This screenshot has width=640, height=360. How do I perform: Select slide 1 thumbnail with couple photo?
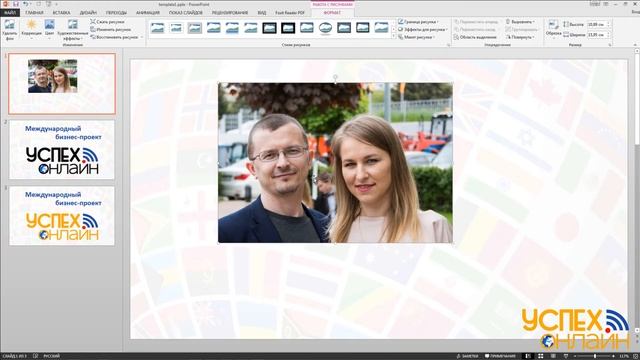pyautogui.click(x=62, y=83)
